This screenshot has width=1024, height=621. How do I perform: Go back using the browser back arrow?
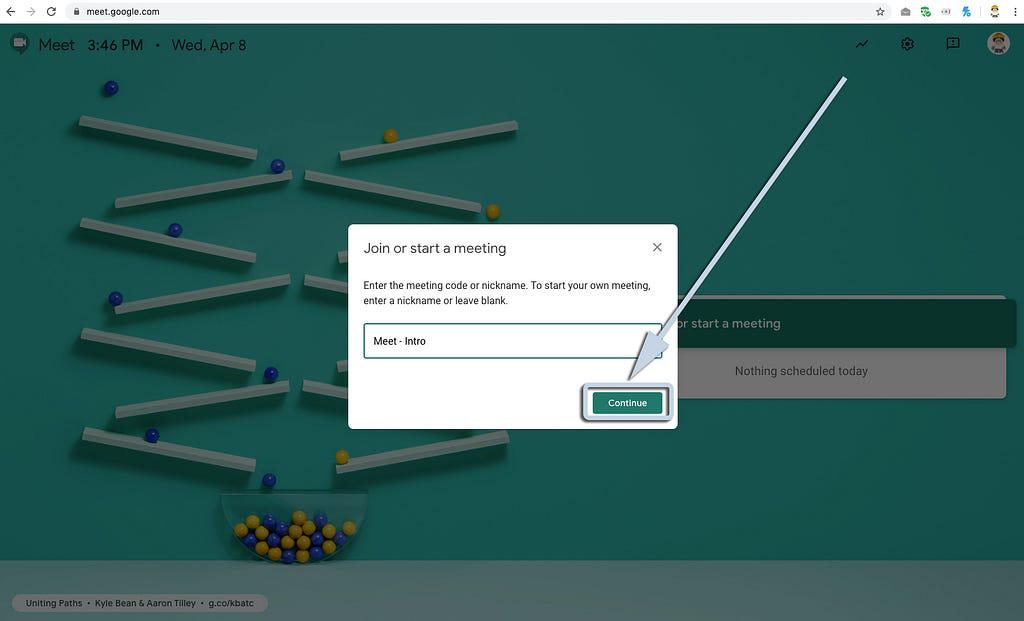pyautogui.click(x=11, y=12)
